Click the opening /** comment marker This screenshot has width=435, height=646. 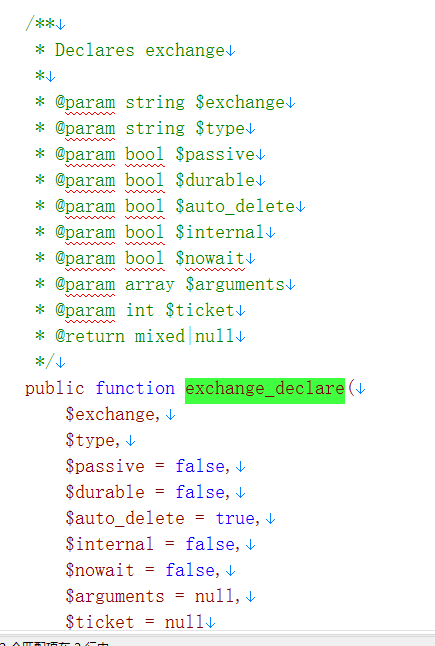40,24
